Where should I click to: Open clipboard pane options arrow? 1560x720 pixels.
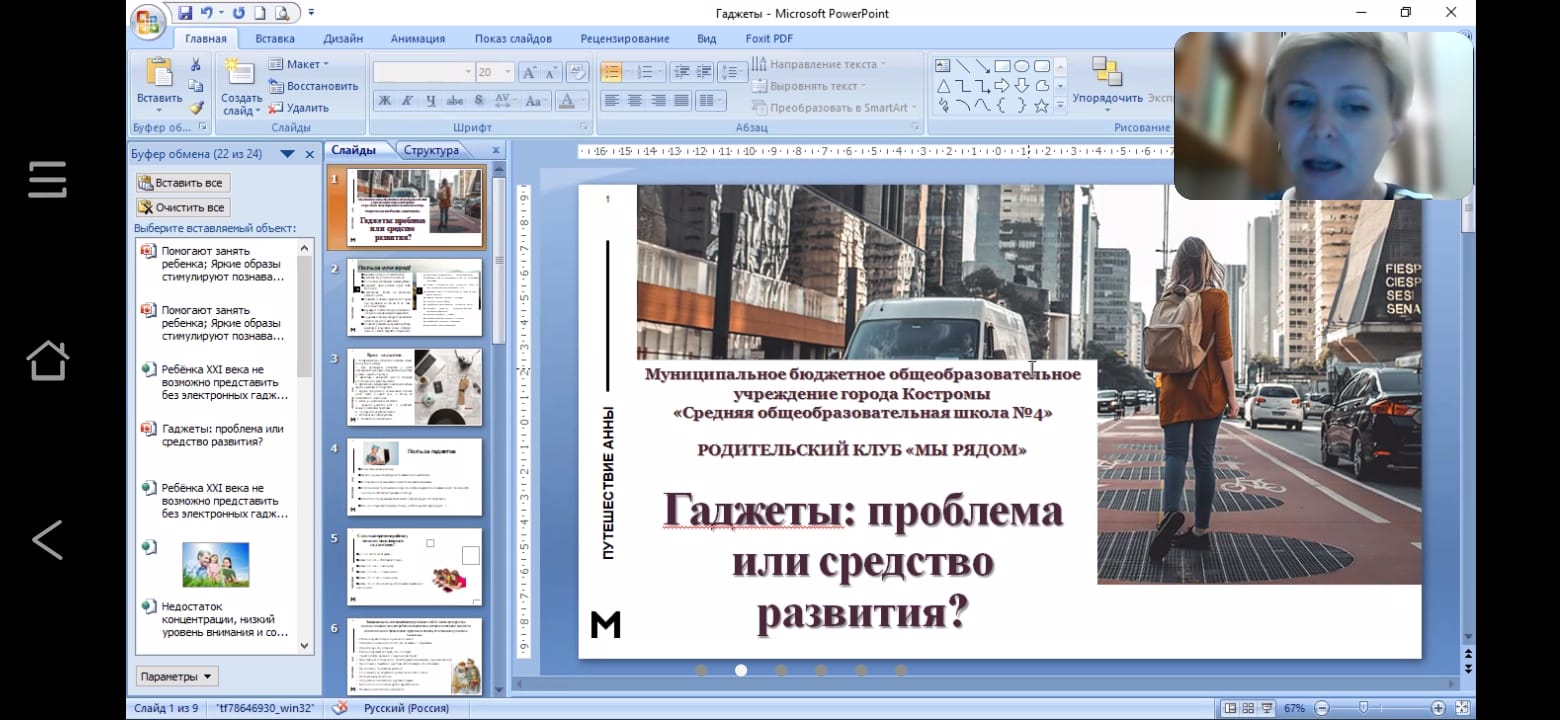point(287,154)
